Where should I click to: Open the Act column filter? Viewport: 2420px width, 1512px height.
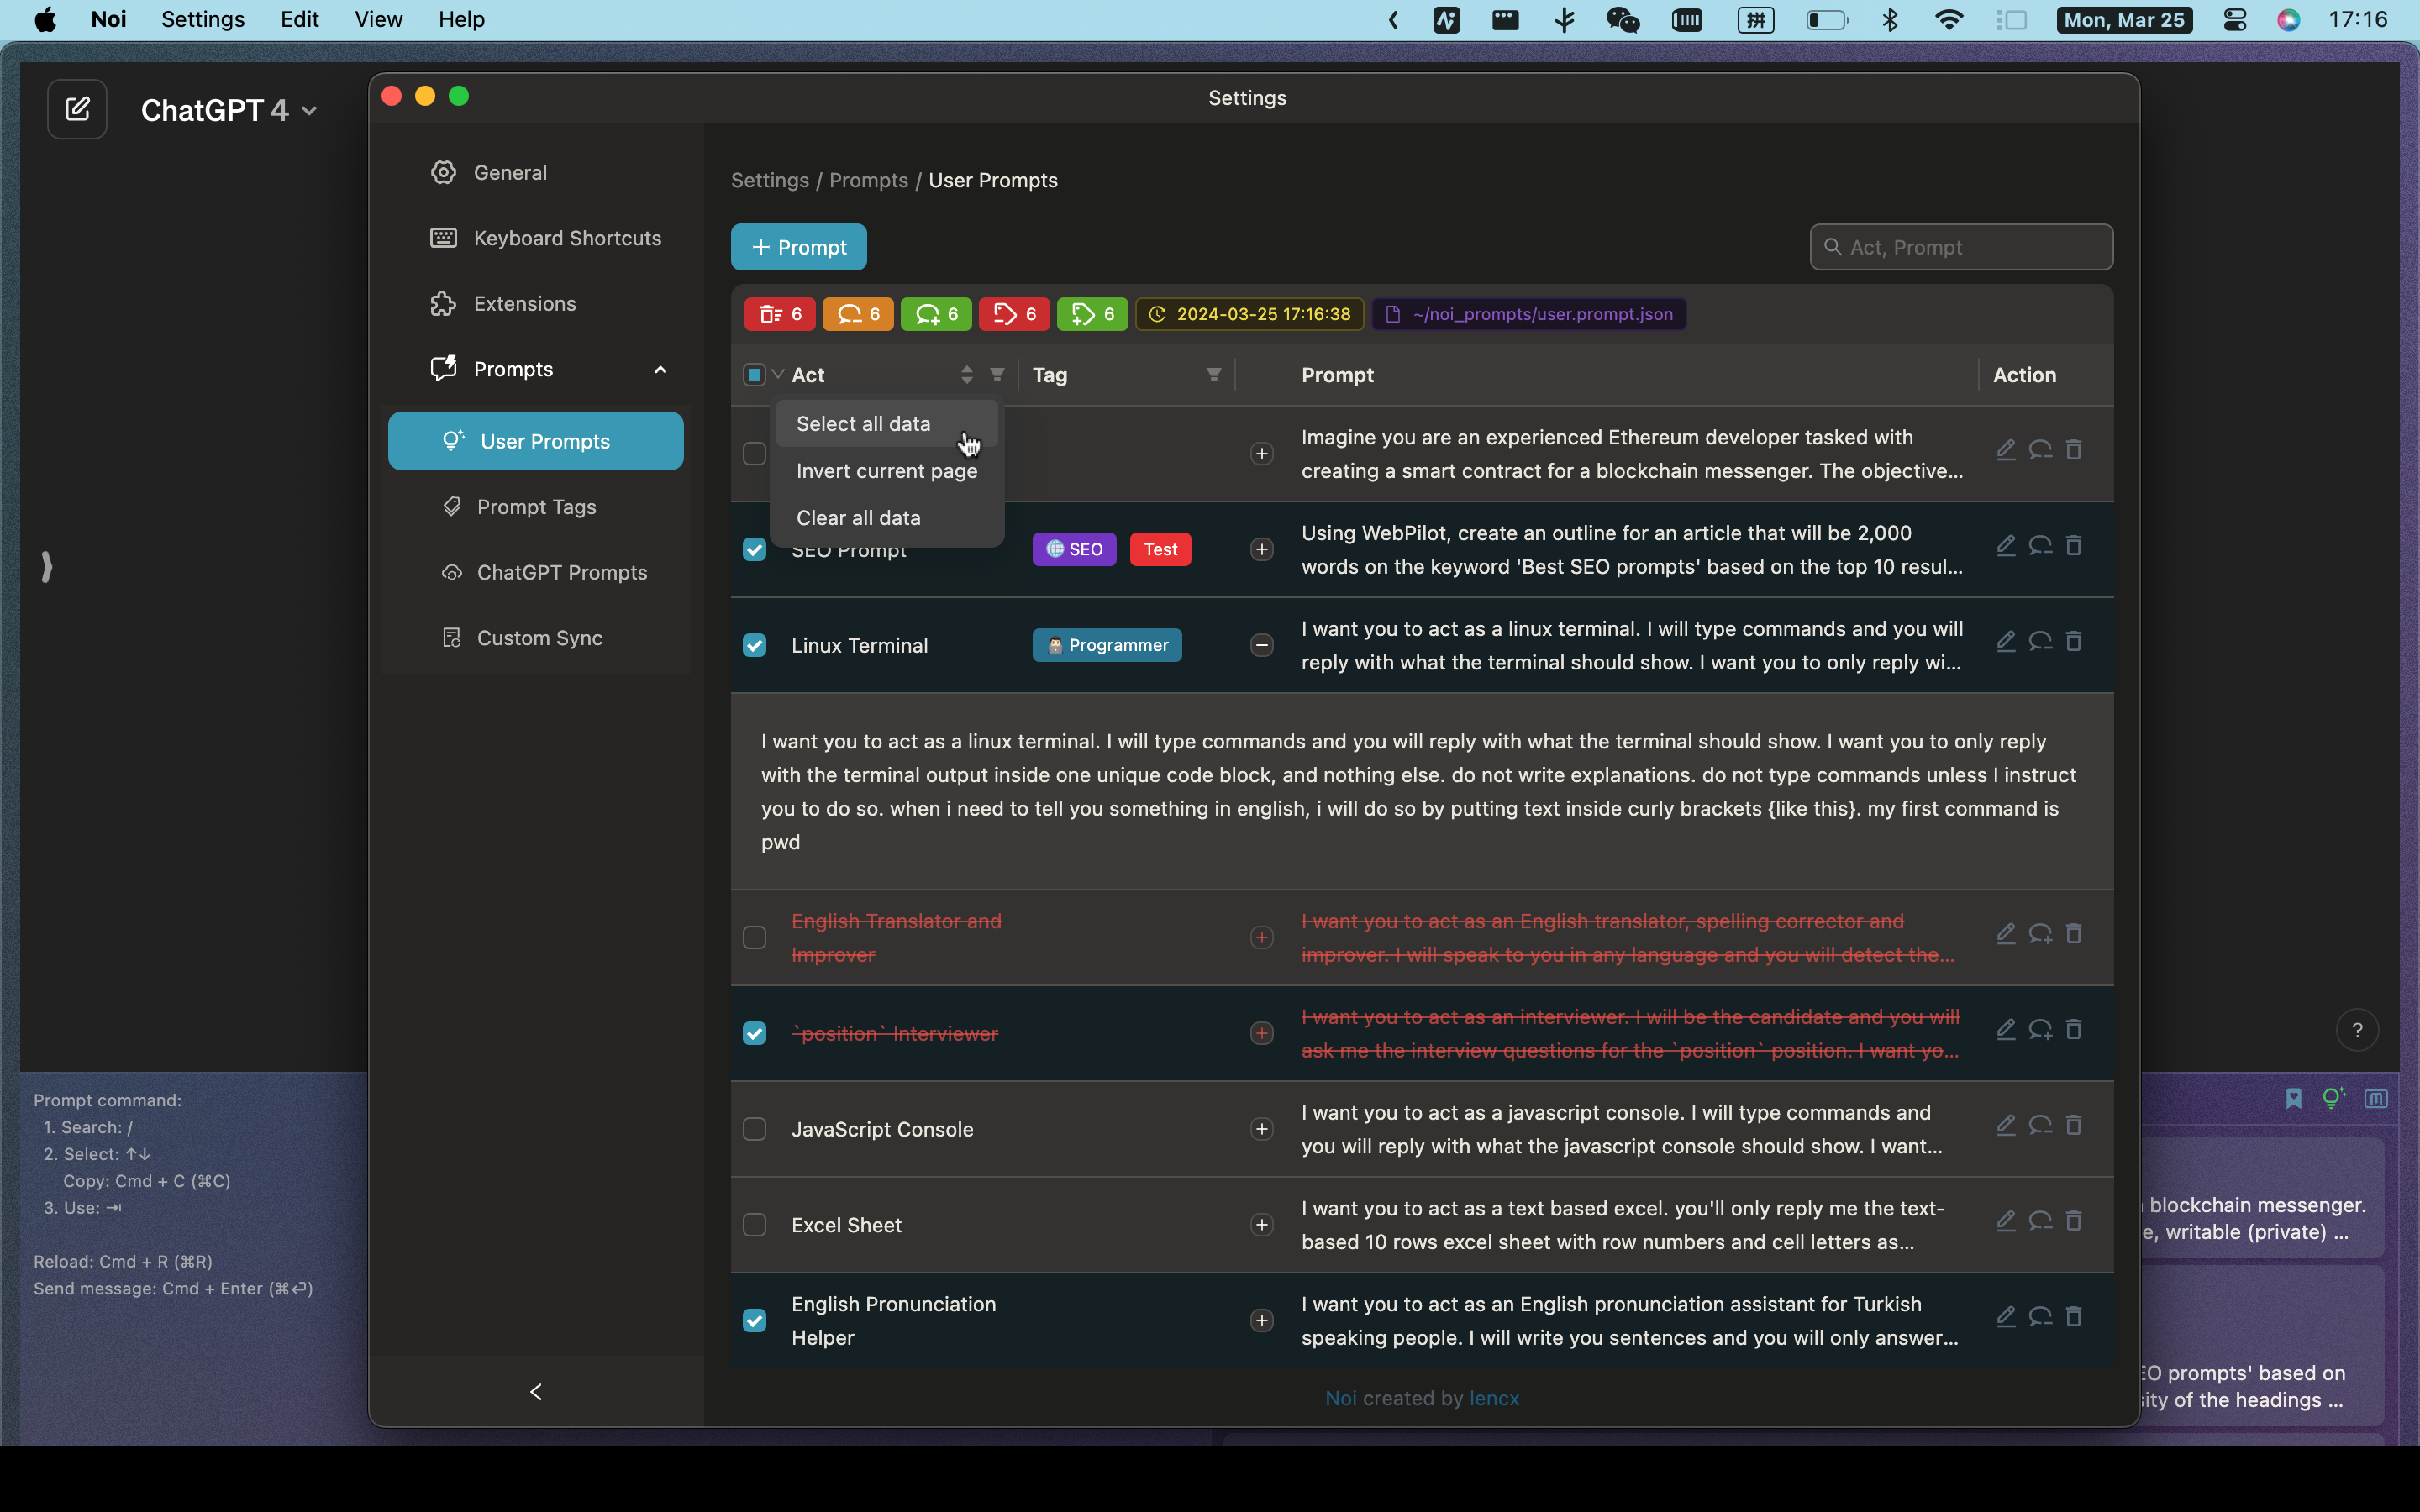(997, 375)
